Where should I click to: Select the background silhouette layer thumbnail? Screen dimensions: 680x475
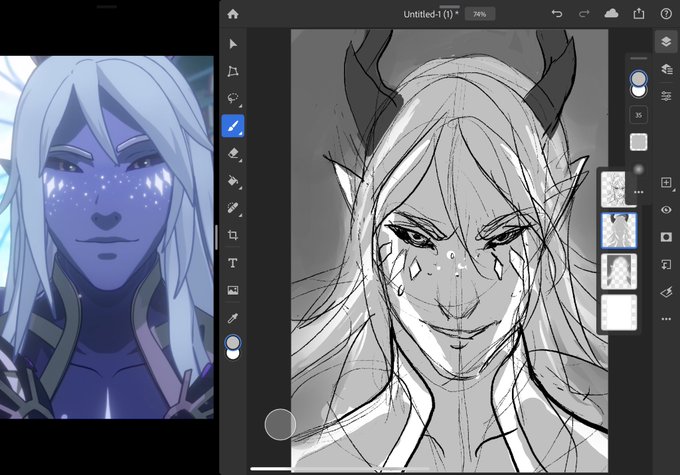click(619, 271)
